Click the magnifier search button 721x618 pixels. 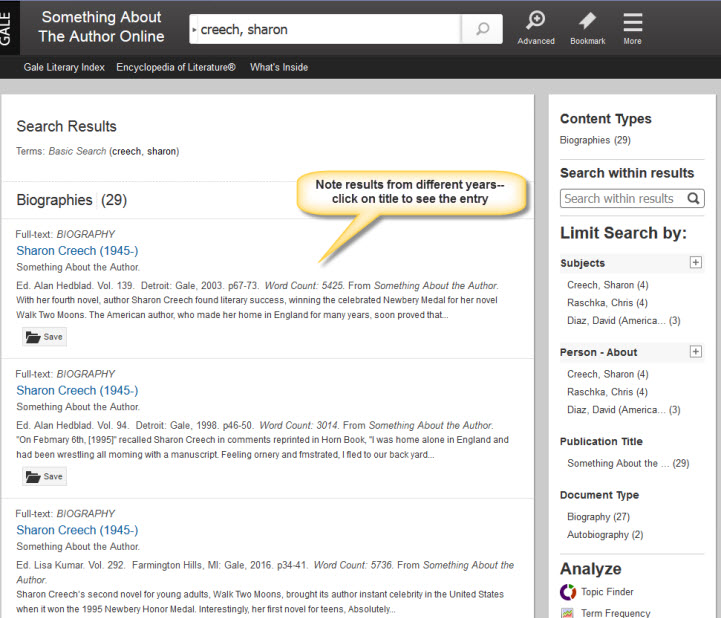pyautogui.click(x=482, y=29)
